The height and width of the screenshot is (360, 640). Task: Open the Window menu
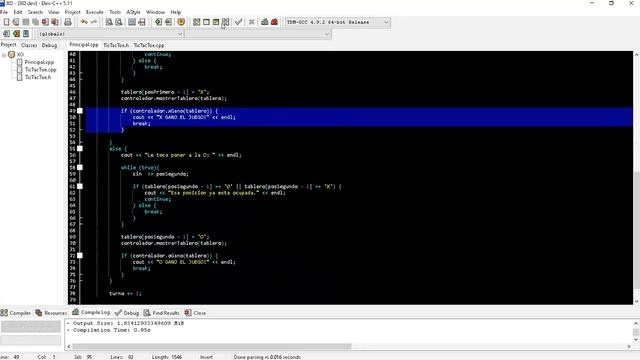156,12
